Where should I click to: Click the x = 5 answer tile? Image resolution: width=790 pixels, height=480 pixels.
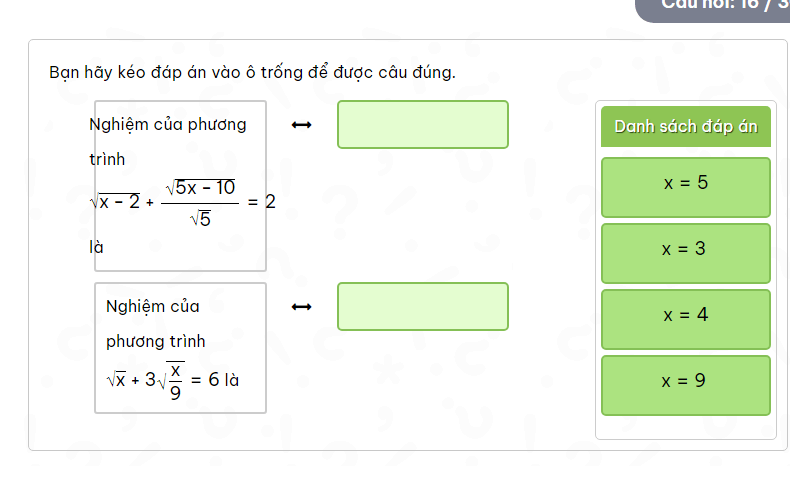tap(685, 186)
